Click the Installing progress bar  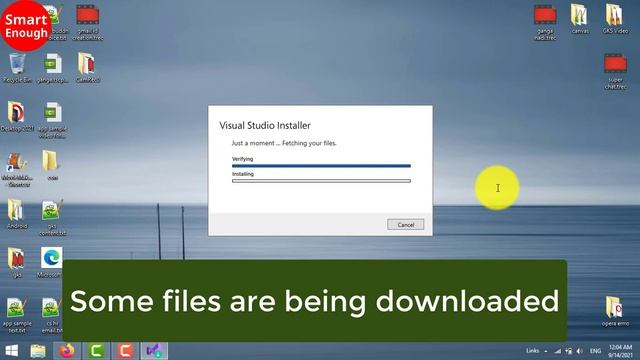tap(321, 181)
